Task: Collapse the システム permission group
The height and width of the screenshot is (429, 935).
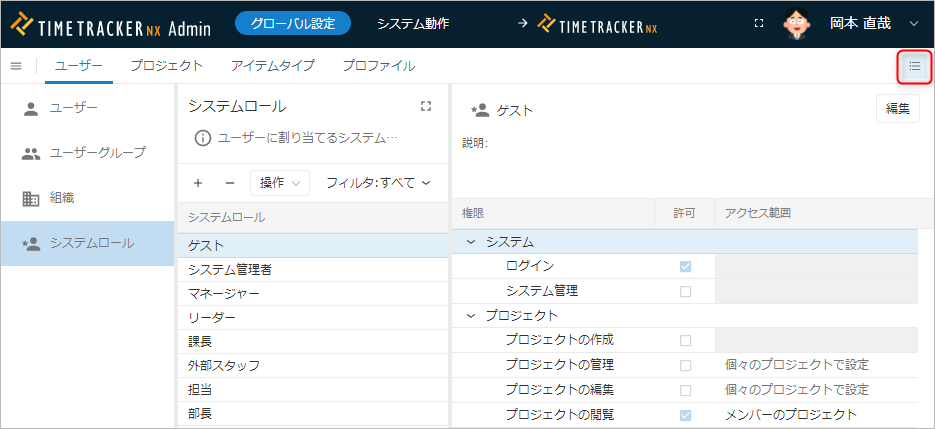Action: click(471, 242)
